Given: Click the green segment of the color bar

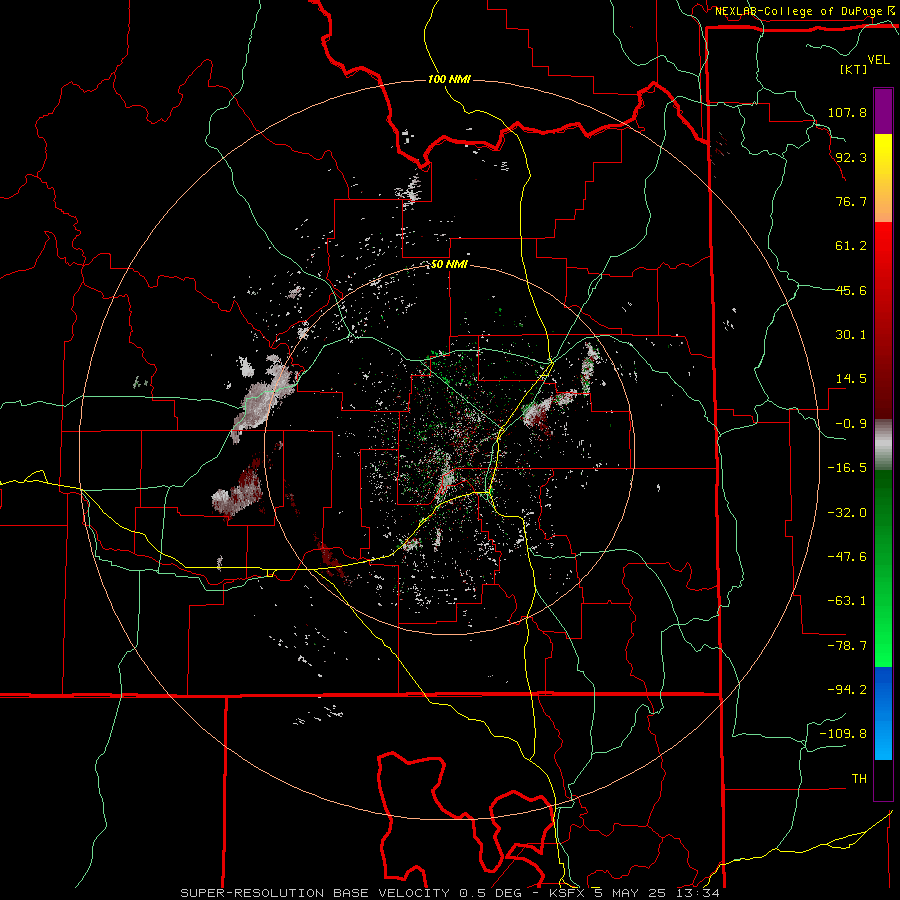Looking at the screenshot, I should (883, 568).
